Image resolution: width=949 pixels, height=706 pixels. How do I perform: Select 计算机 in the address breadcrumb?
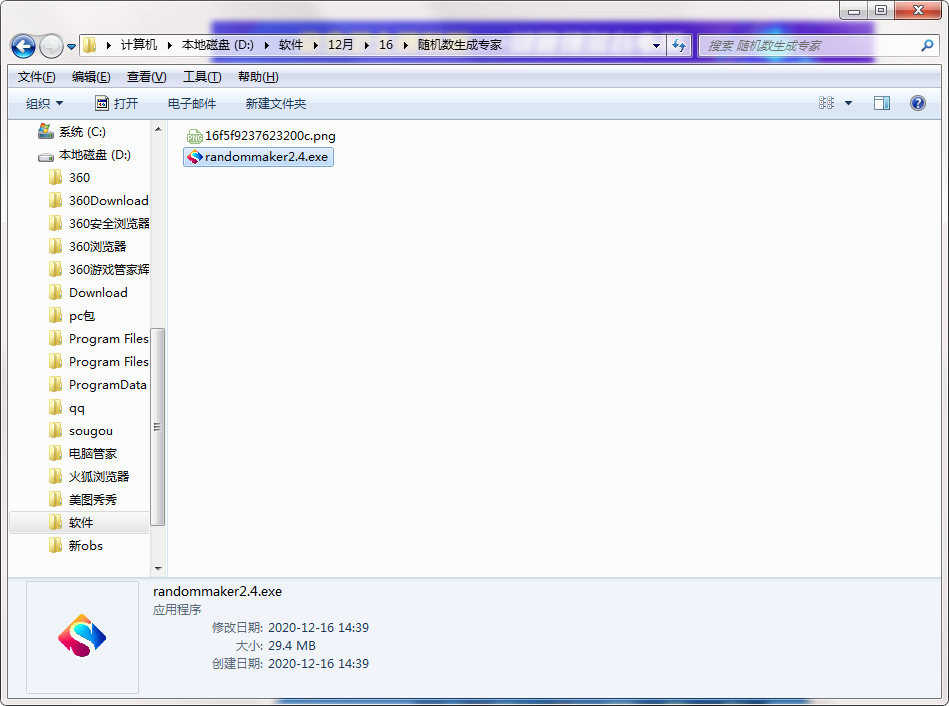click(139, 45)
